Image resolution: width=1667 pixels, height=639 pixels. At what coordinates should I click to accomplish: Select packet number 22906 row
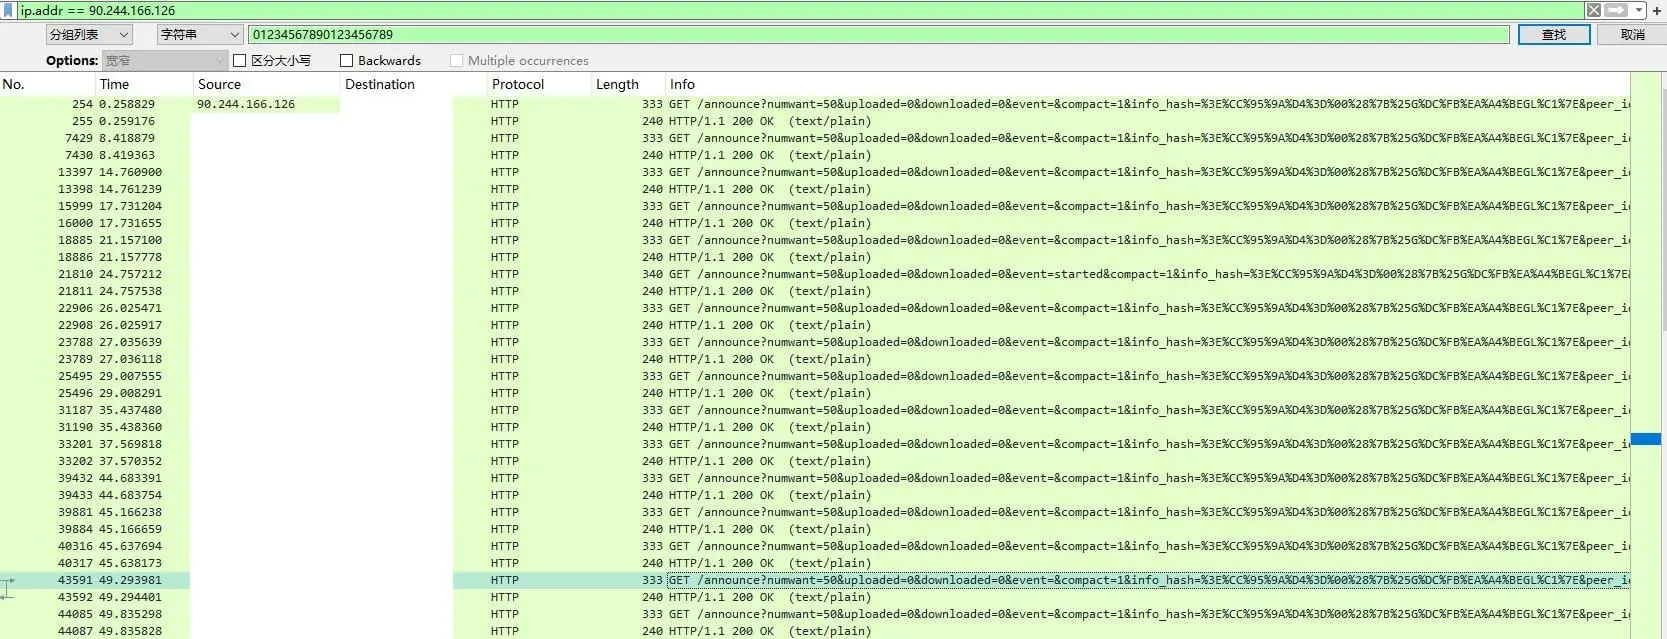point(815,308)
